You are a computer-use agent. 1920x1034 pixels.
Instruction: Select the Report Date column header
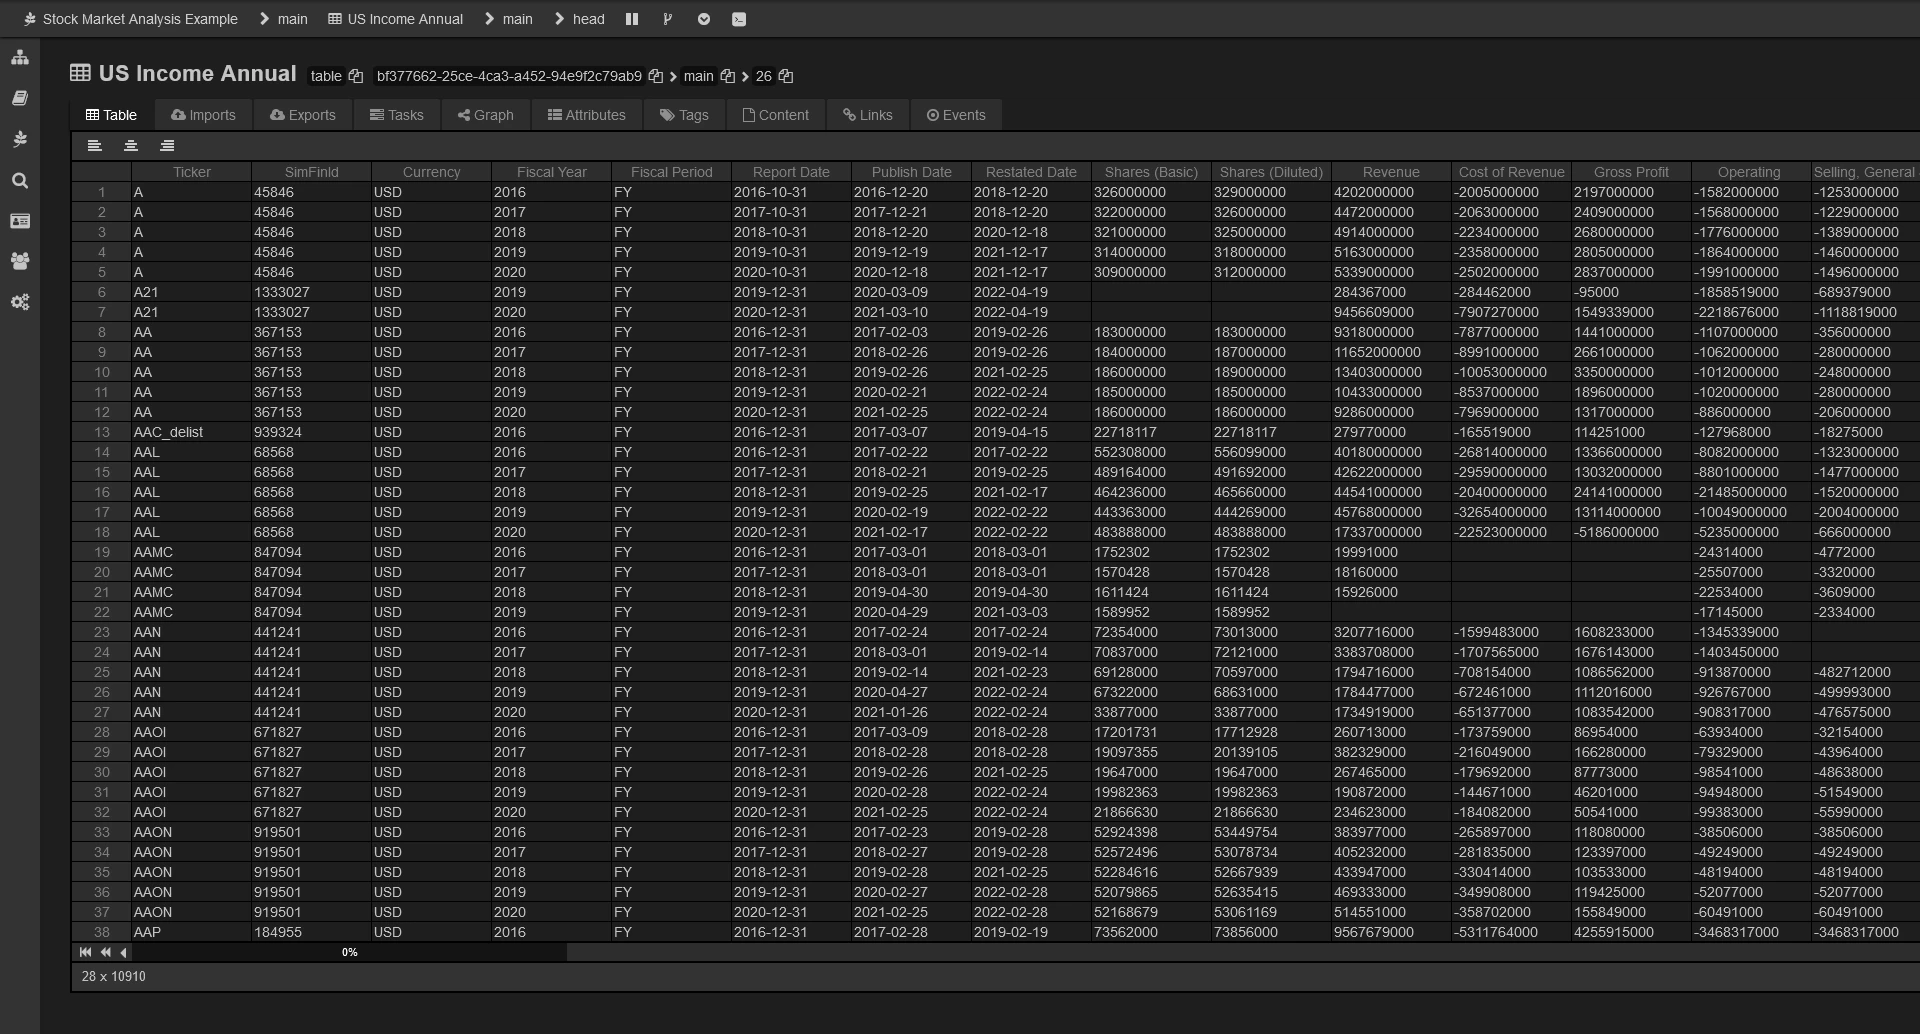click(x=791, y=172)
